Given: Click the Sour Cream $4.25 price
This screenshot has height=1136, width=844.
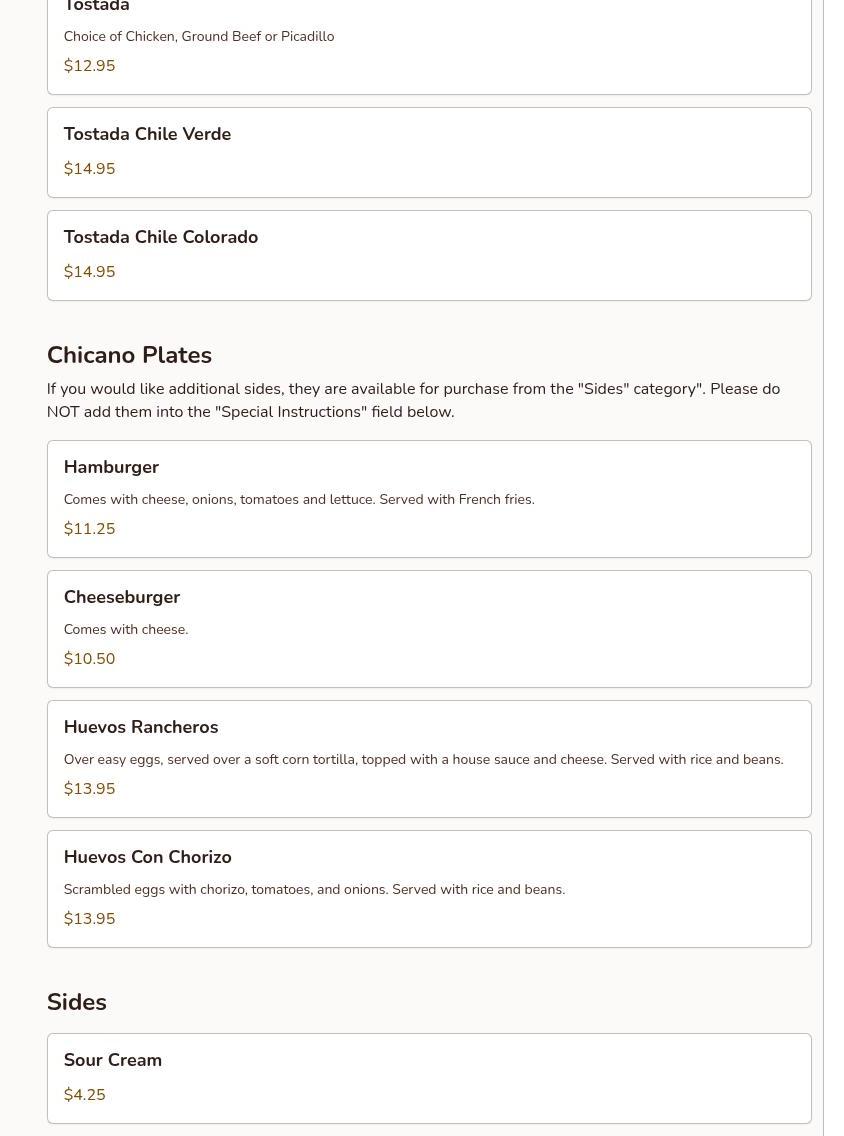Looking at the screenshot, I should [84, 1095].
